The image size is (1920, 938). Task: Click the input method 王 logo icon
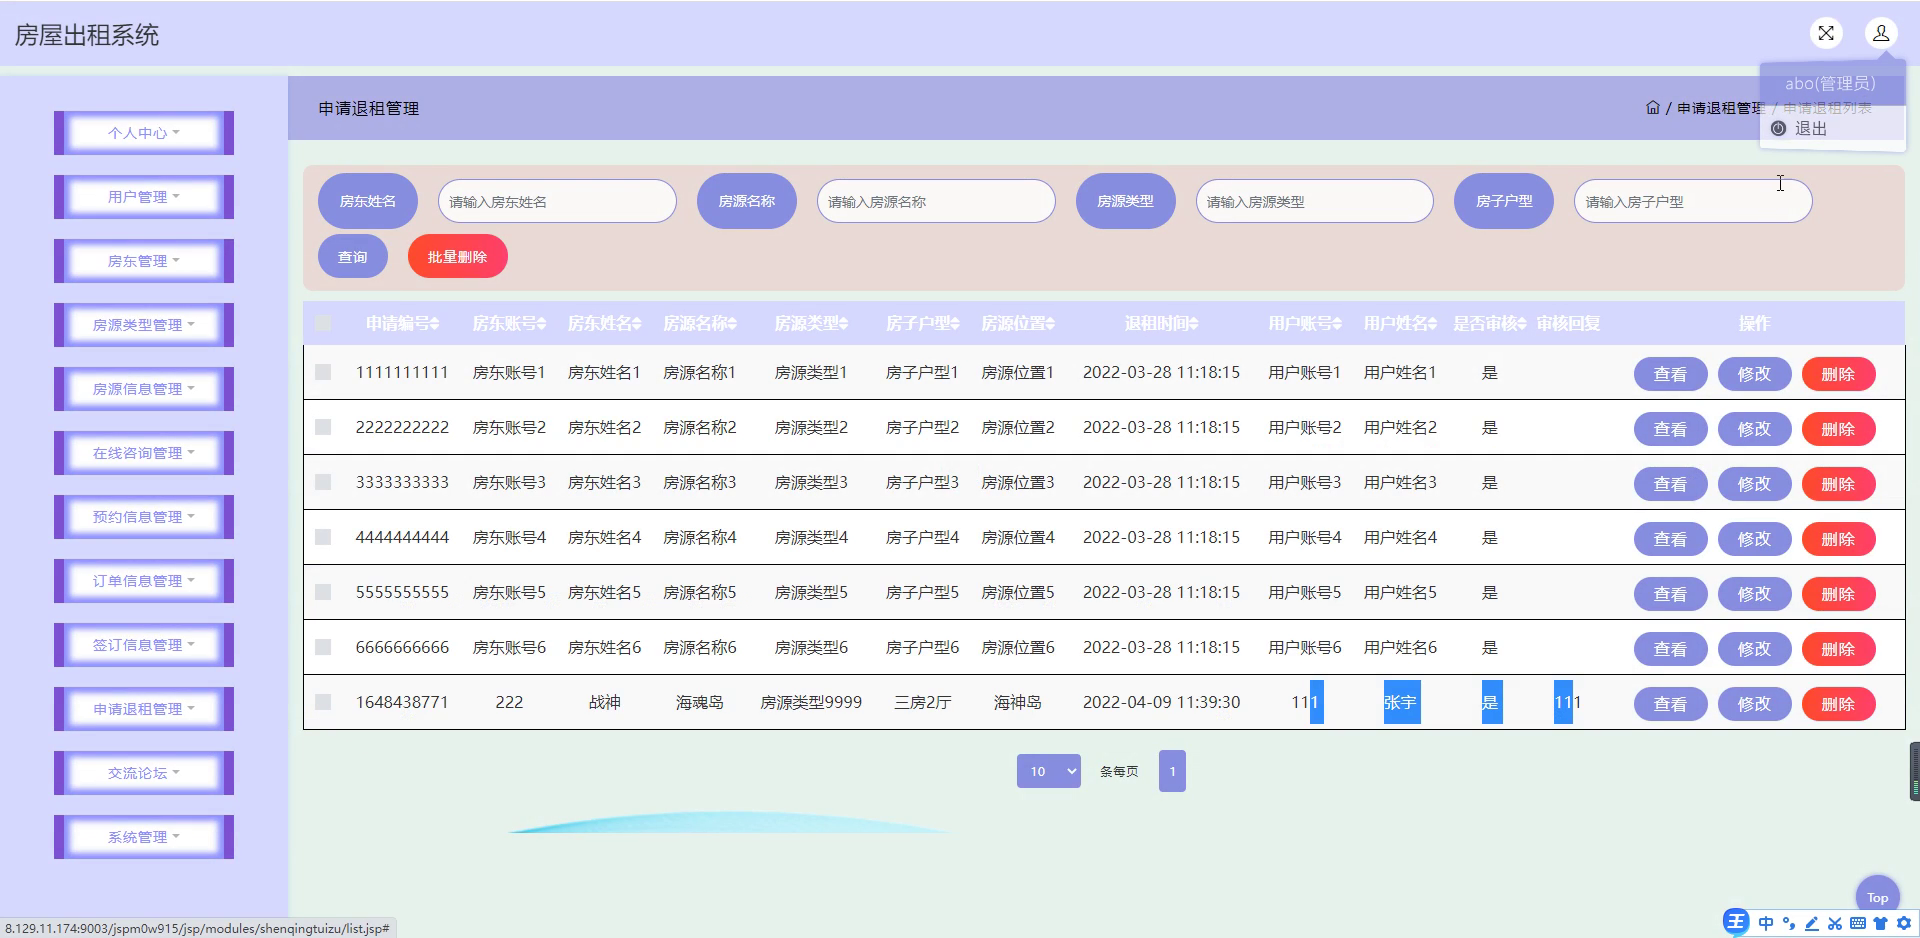tap(1736, 922)
